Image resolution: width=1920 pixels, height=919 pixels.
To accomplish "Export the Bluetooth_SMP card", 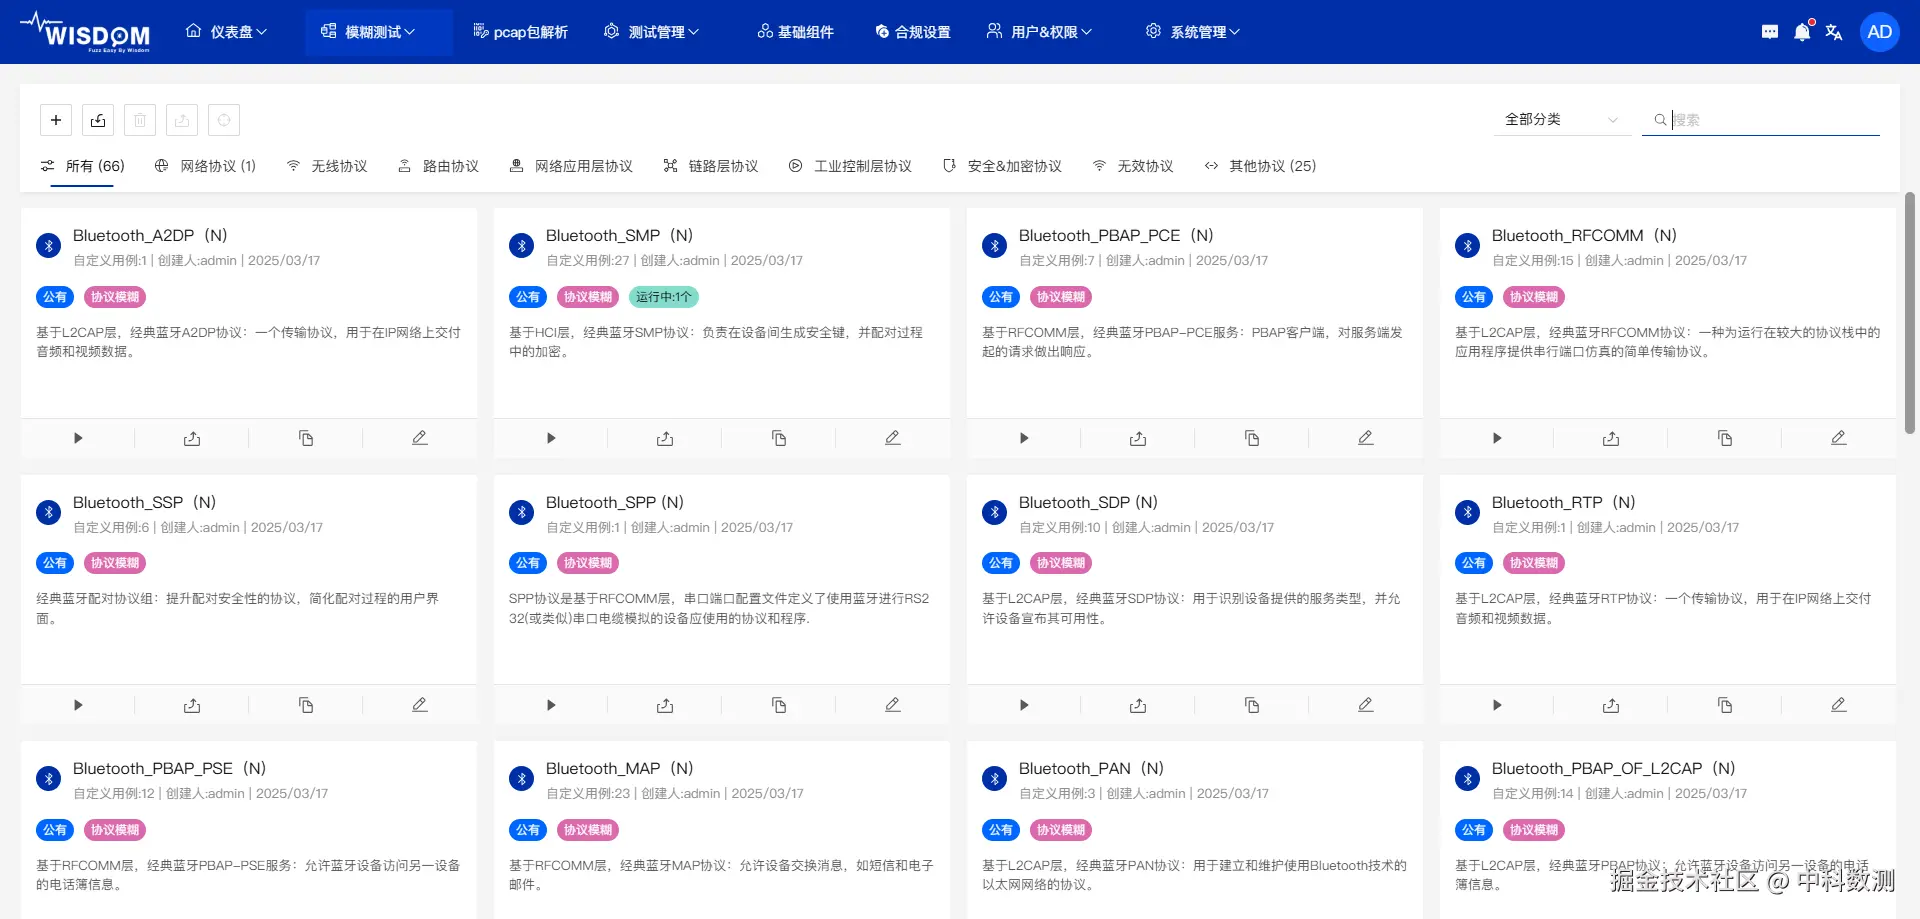I will (665, 438).
